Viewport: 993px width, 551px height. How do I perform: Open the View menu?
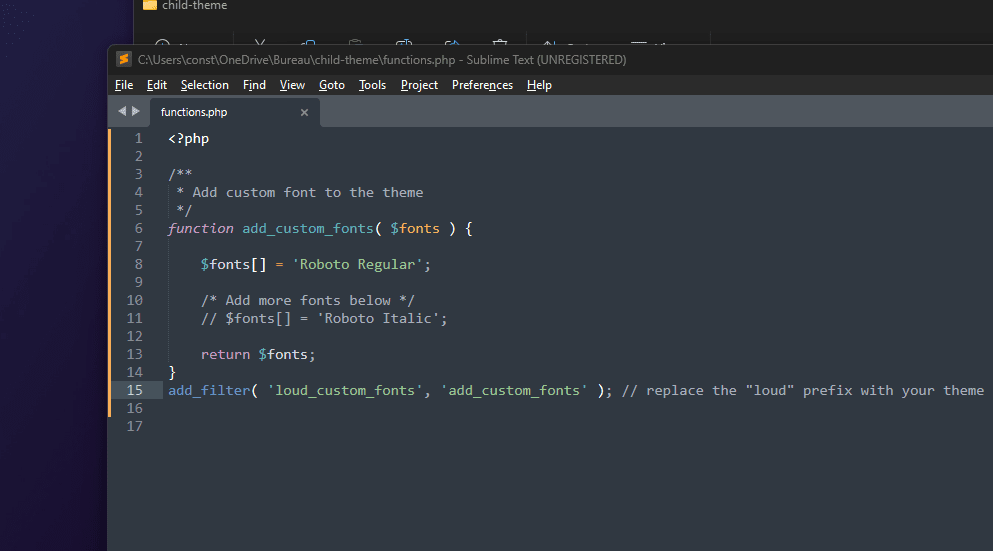coord(292,85)
